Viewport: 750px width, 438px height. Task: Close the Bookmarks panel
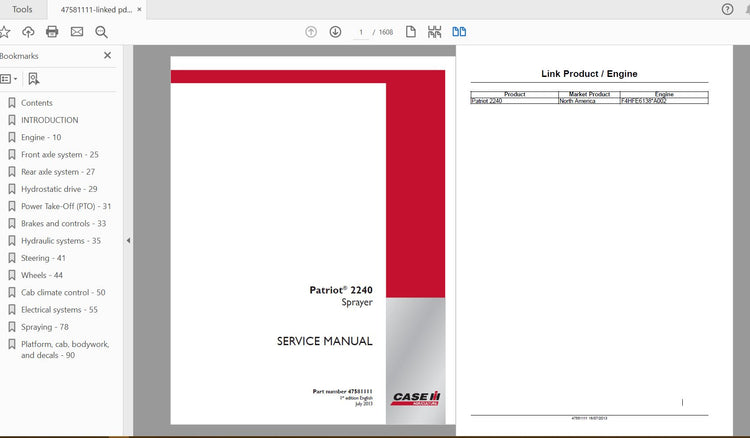pyautogui.click(x=108, y=55)
